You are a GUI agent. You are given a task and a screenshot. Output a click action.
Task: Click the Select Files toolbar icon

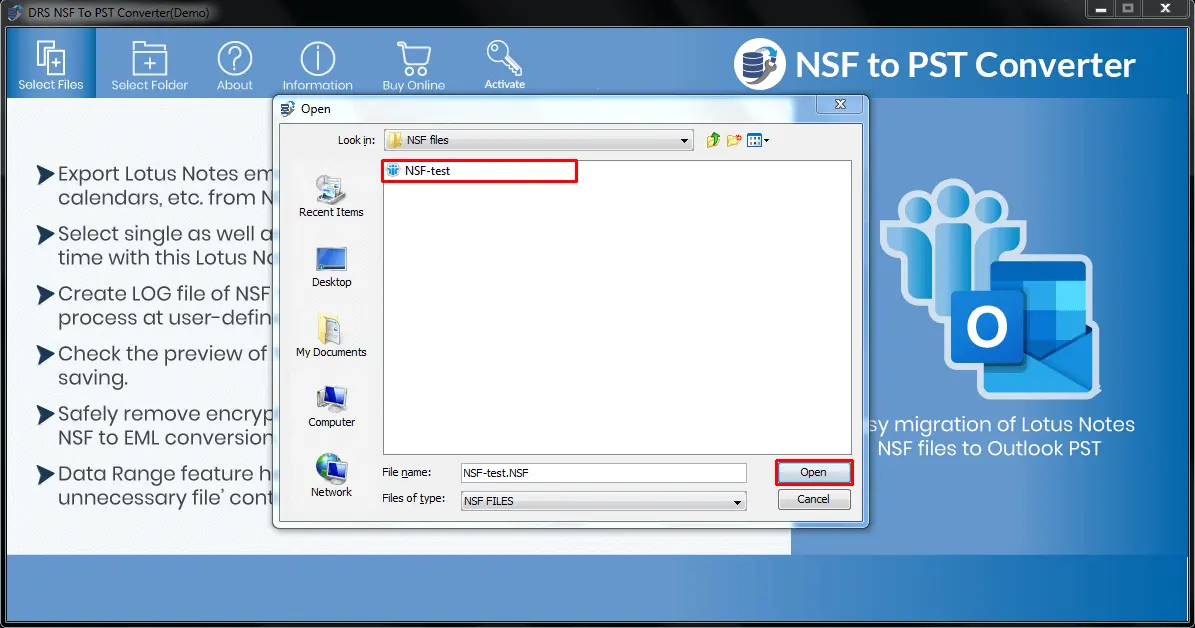pos(51,65)
